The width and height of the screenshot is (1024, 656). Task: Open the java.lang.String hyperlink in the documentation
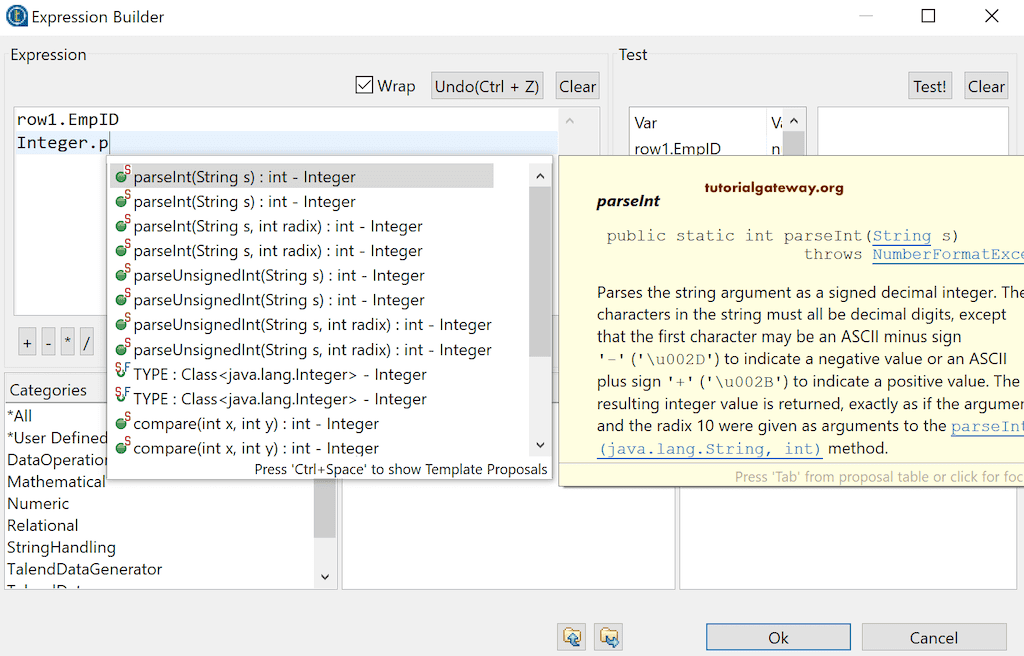(901, 235)
